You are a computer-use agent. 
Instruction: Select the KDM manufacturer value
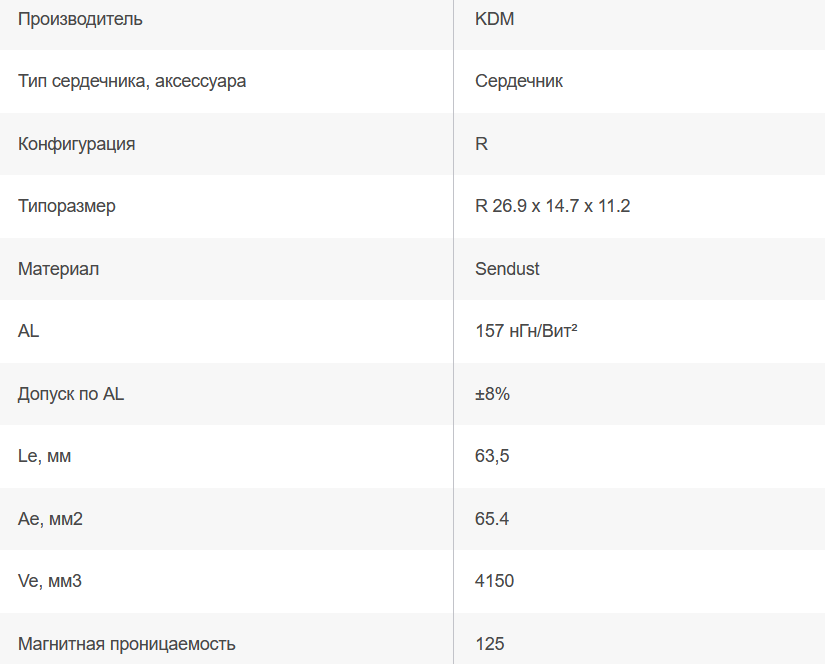(495, 19)
